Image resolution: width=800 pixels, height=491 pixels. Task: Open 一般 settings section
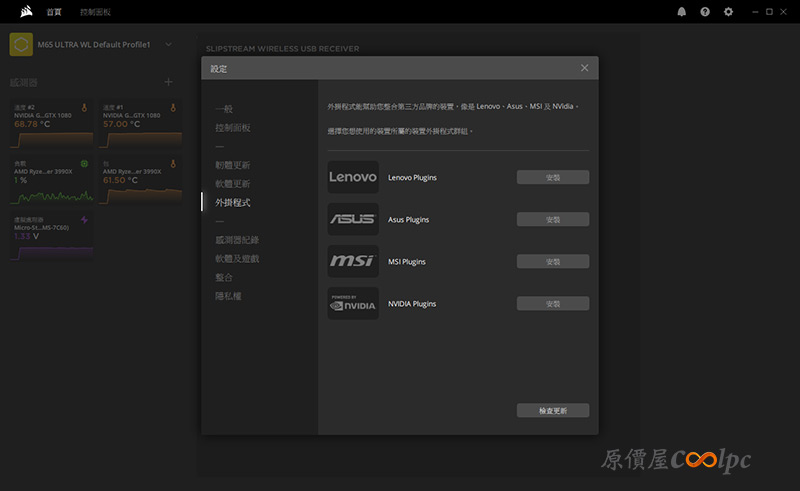click(224, 109)
